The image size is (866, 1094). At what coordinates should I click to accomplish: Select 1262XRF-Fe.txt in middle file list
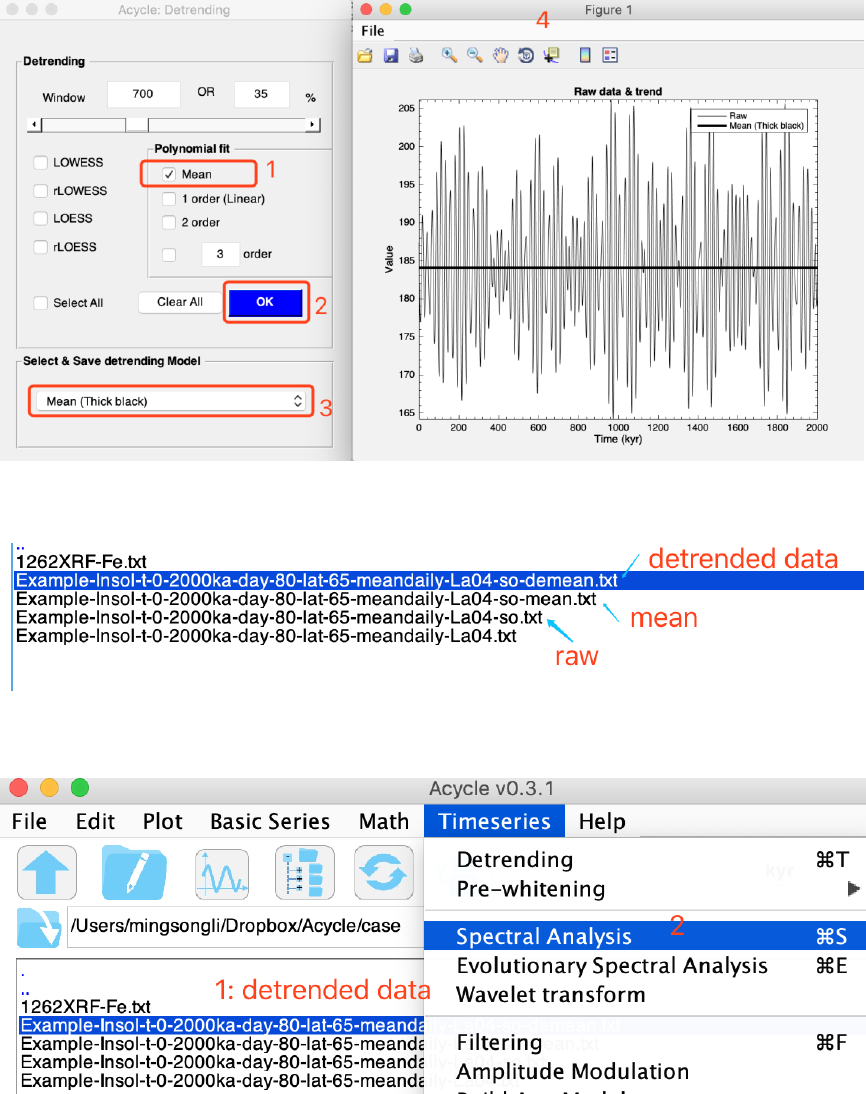82,562
